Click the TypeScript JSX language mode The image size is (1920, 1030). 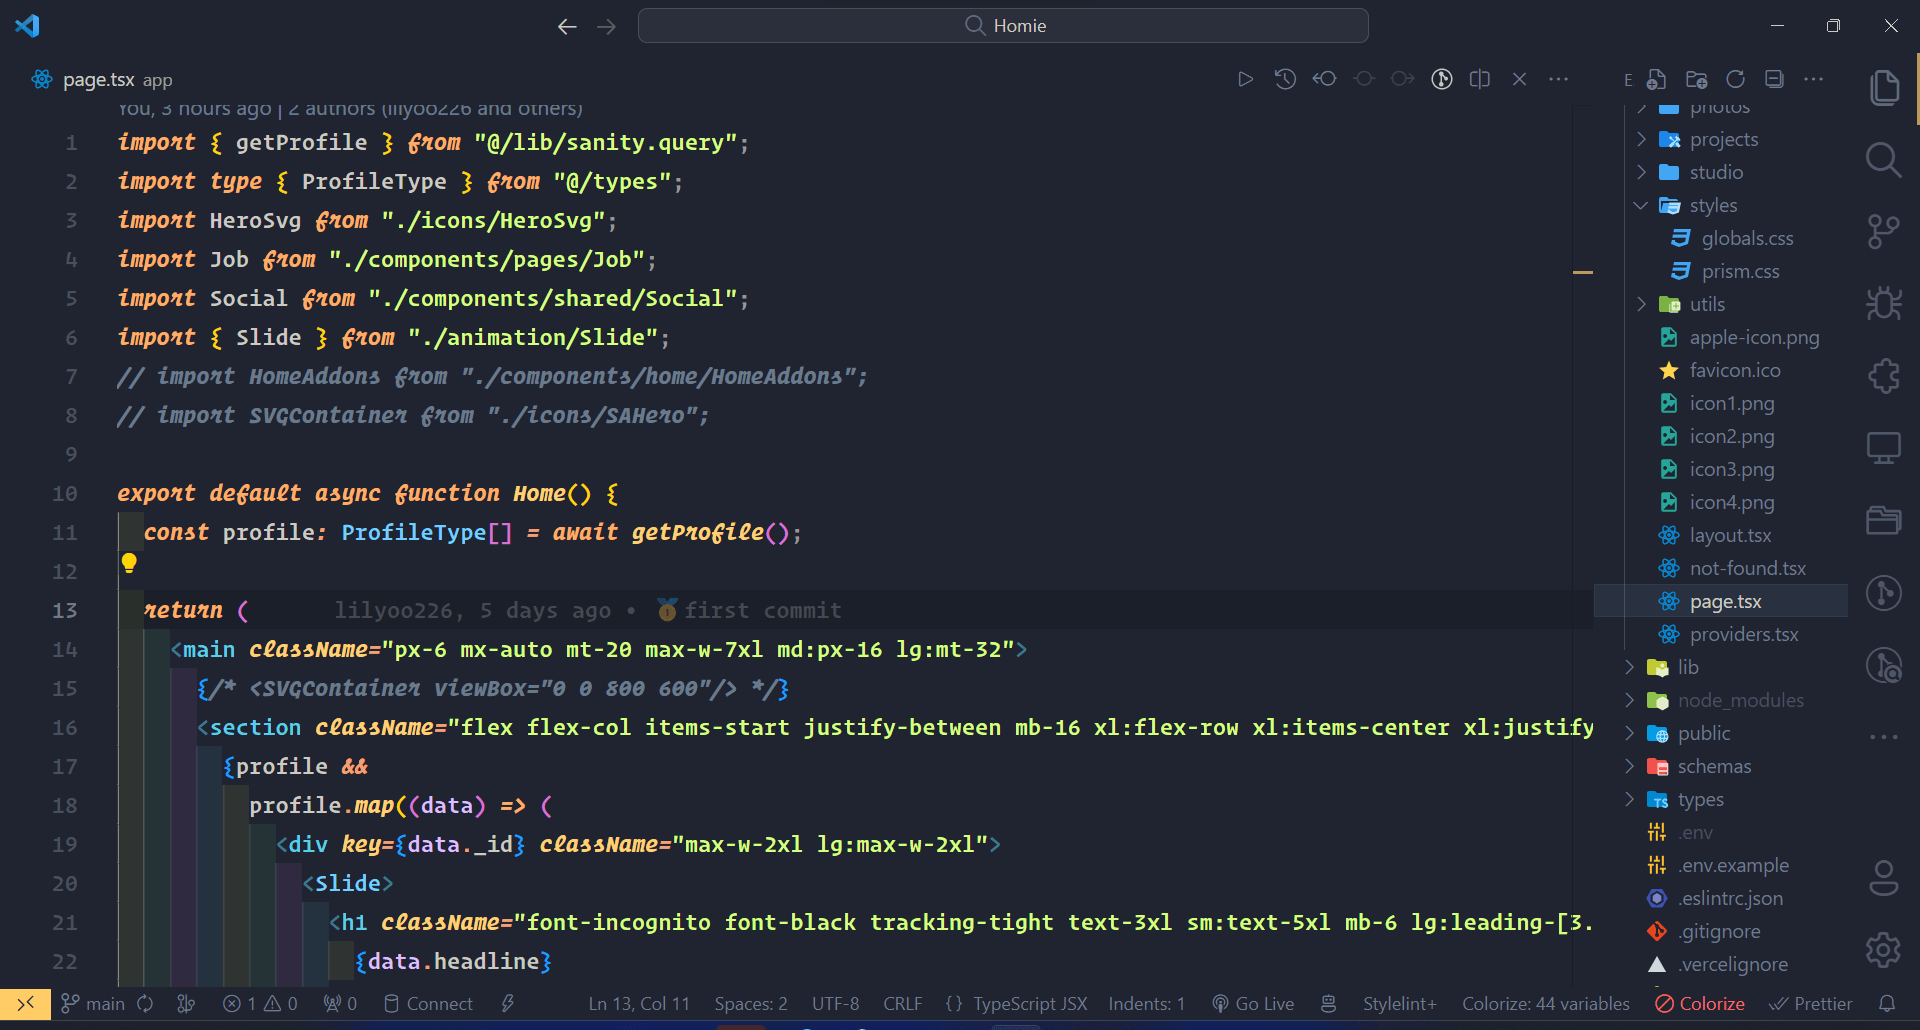tap(1029, 1003)
